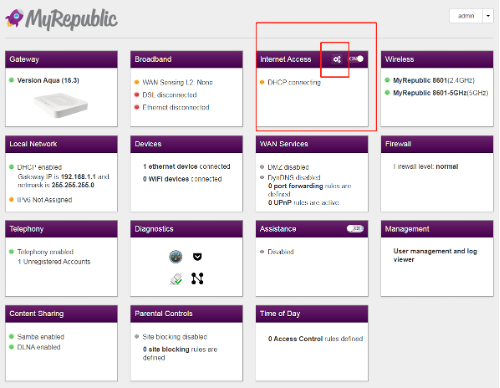The width and height of the screenshot is (500, 388).
Task: Open the Time of Day card
Action: (312, 343)
